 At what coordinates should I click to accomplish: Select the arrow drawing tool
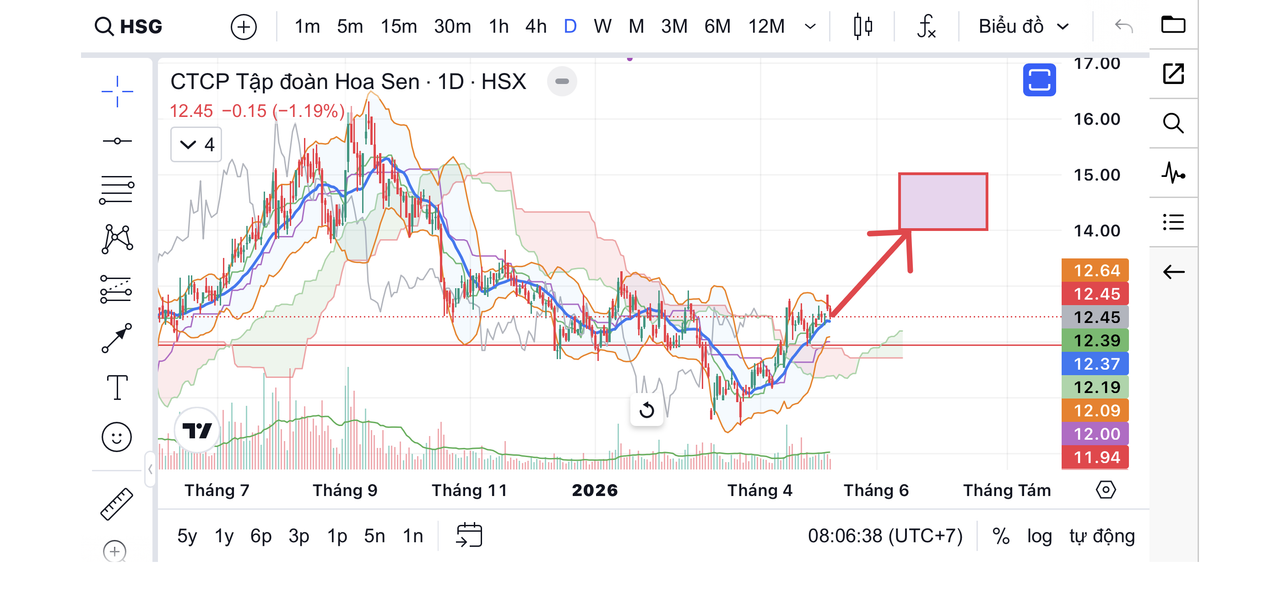coord(117,338)
